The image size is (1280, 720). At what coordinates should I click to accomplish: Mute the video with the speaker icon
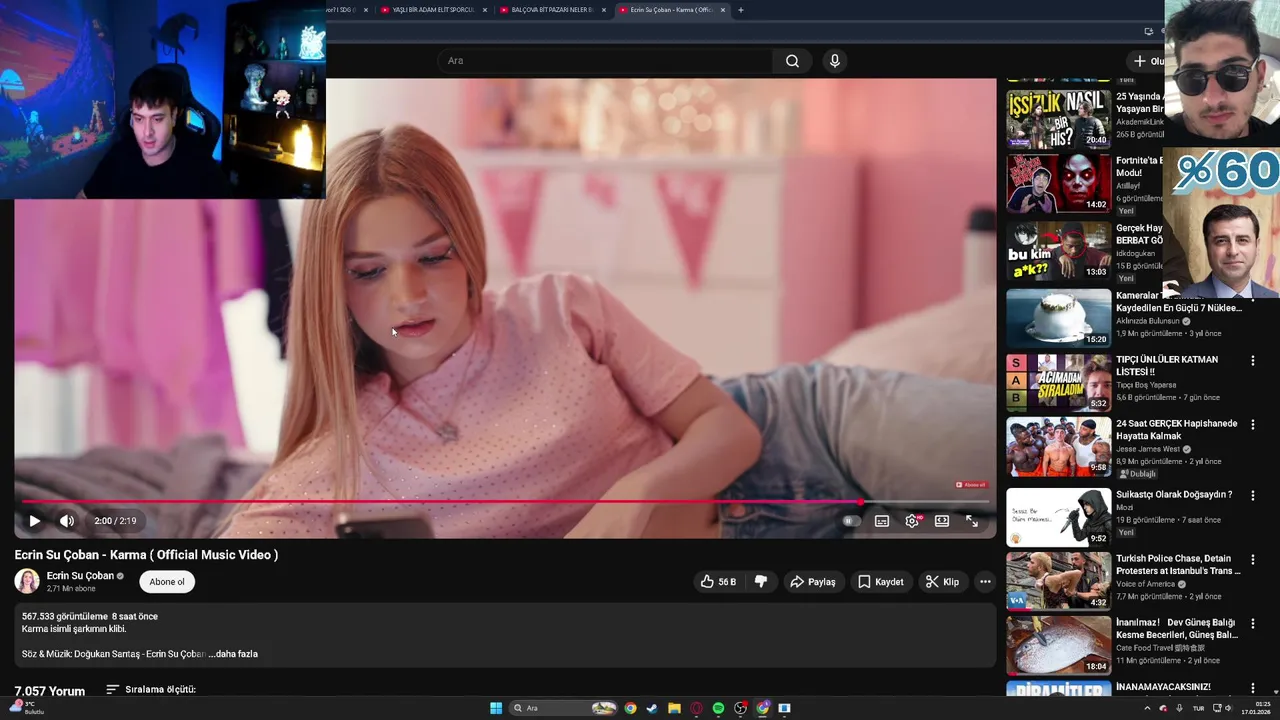pyautogui.click(x=67, y=521)
